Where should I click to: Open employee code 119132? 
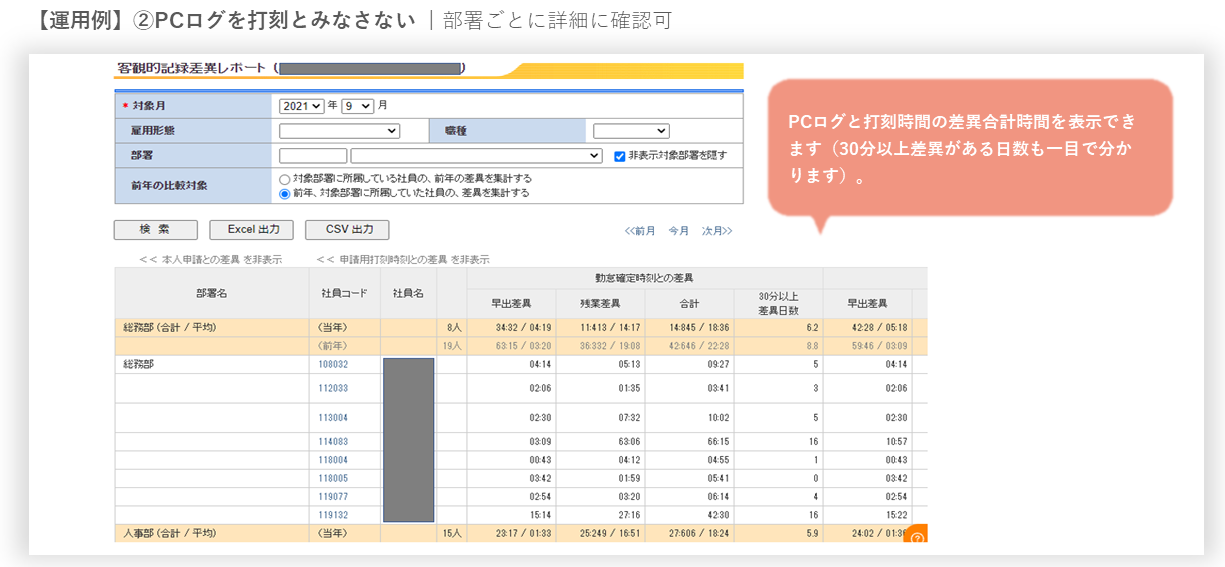pyautogui.click(x=333, y=515)
